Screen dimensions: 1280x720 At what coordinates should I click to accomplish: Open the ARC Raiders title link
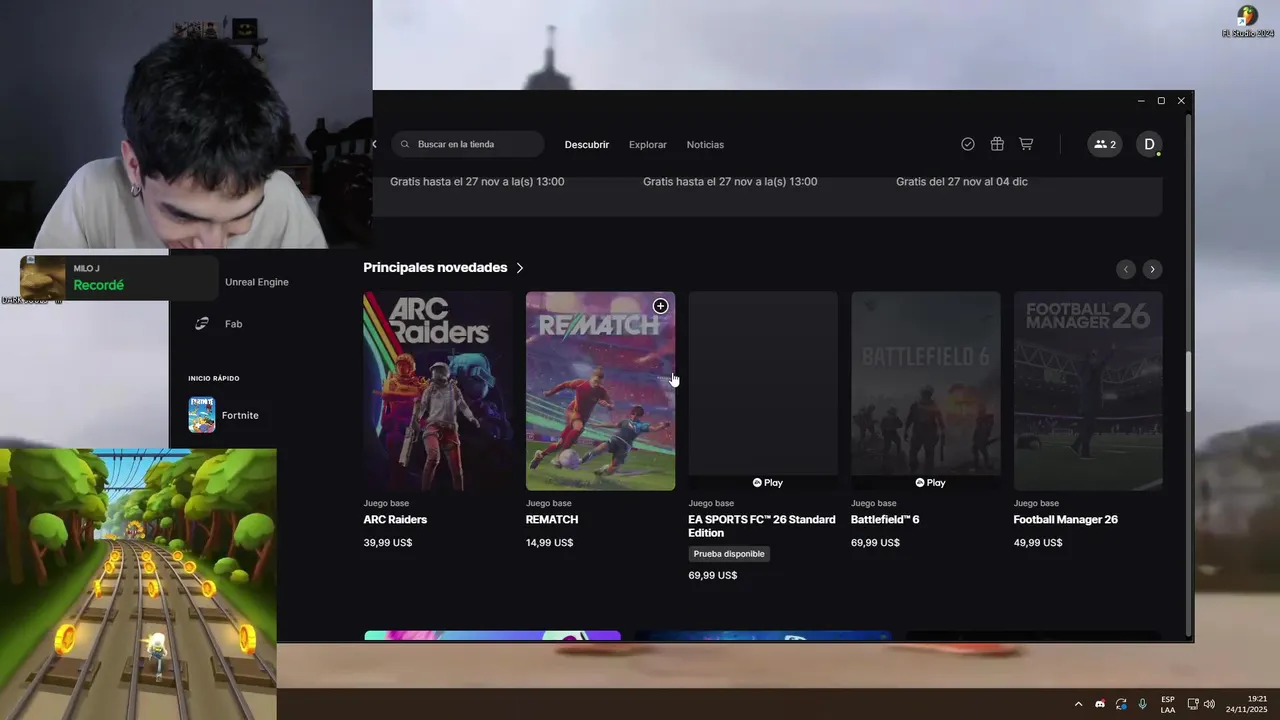[x=395, y=520]
